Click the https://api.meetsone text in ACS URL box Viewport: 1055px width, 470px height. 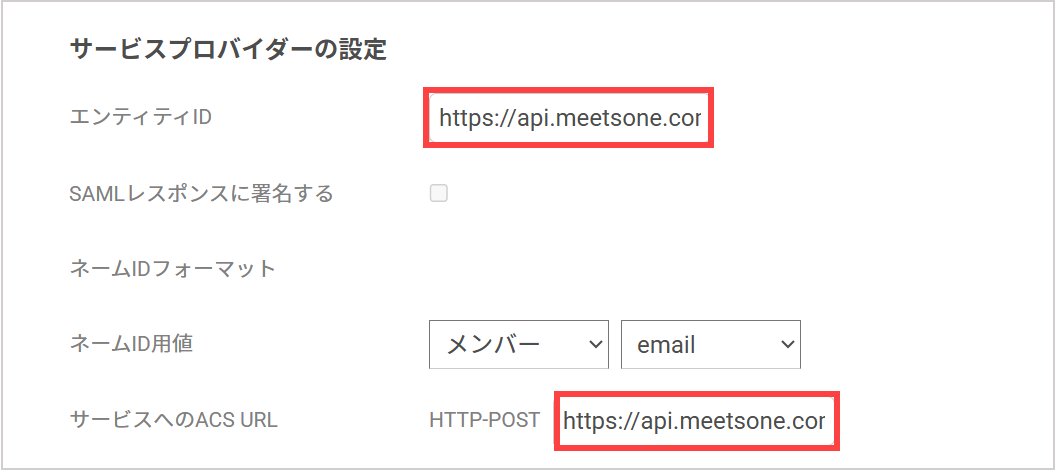point(694,422)
